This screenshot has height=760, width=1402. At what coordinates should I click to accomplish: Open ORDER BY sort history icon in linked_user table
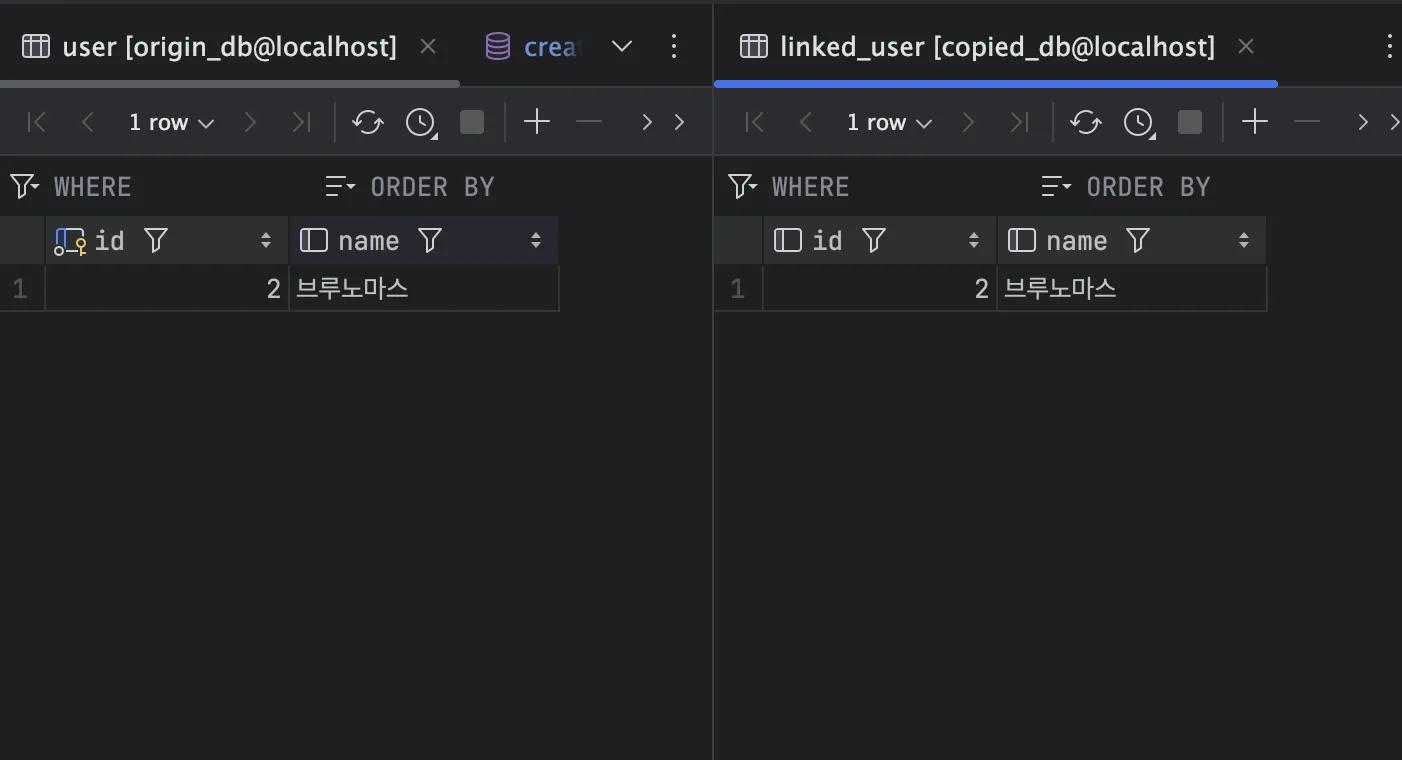pyautogui.click(x=1056, y=186)
